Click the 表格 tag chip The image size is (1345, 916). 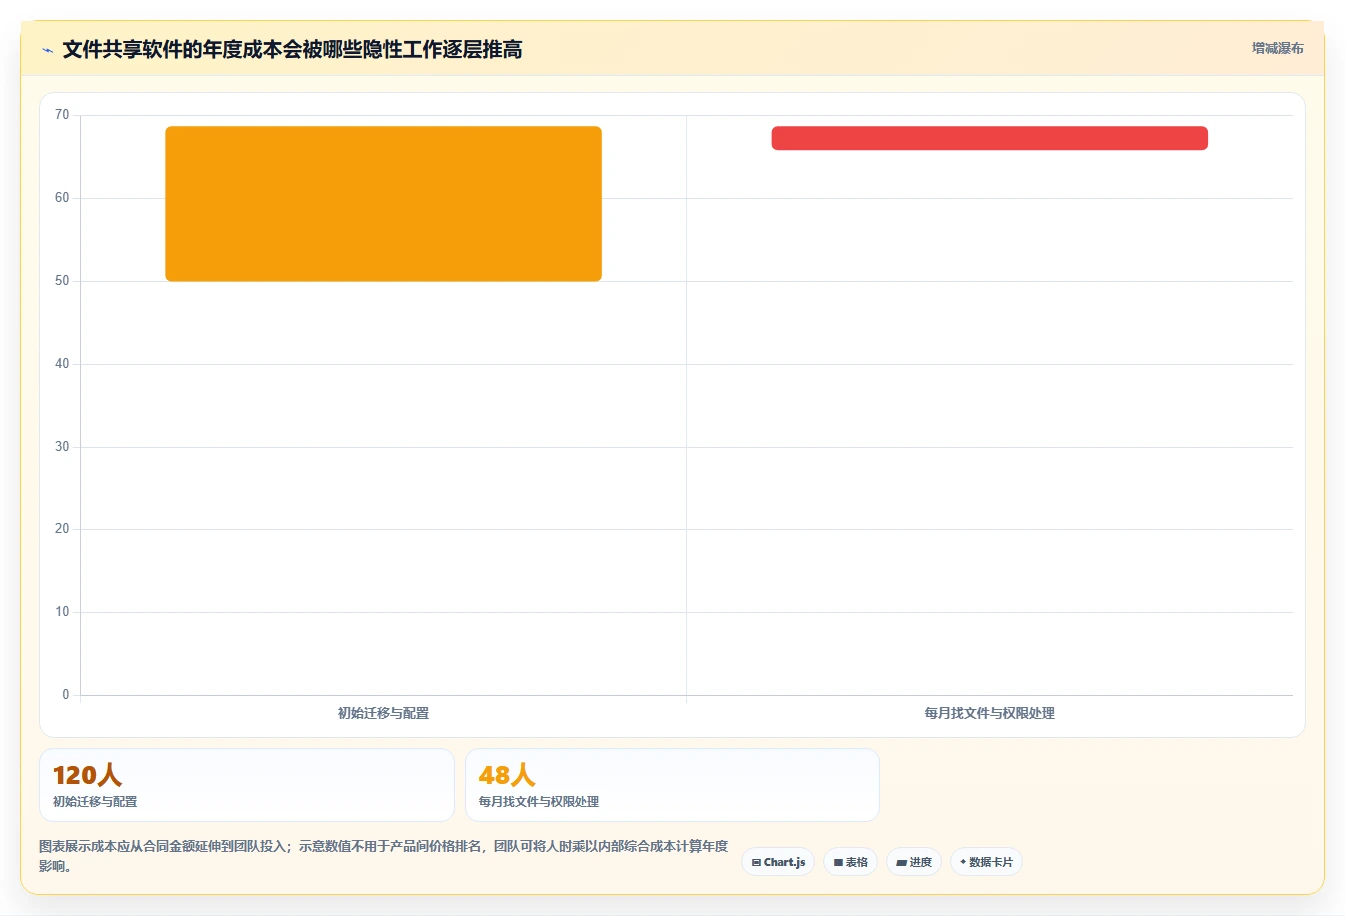click(850, 862)
